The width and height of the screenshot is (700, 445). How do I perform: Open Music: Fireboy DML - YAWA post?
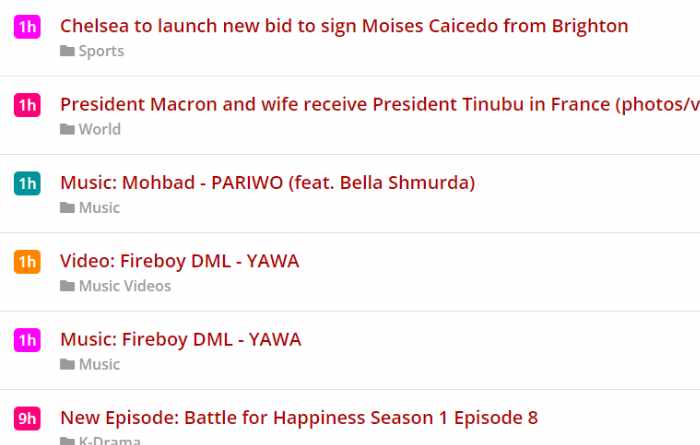click(x=181, y=340)
